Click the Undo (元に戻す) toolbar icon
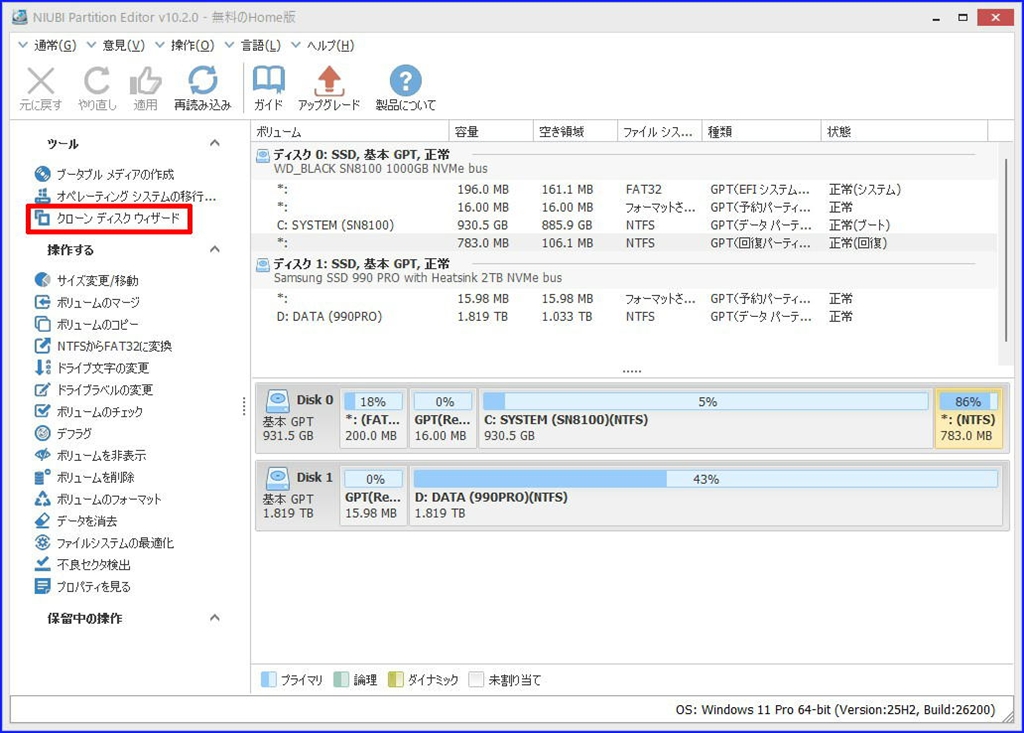1024x733 pixels. pyautogui.click(x=40, y=82)
